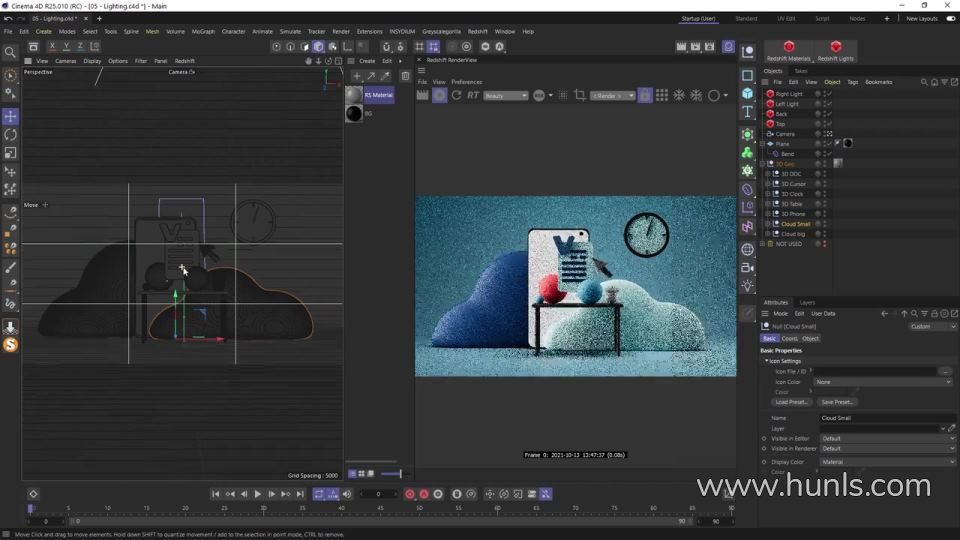The image size is (960, 540).
Task: Open the Coord. tab in Attributes
Action: click(x=789, y=339)
